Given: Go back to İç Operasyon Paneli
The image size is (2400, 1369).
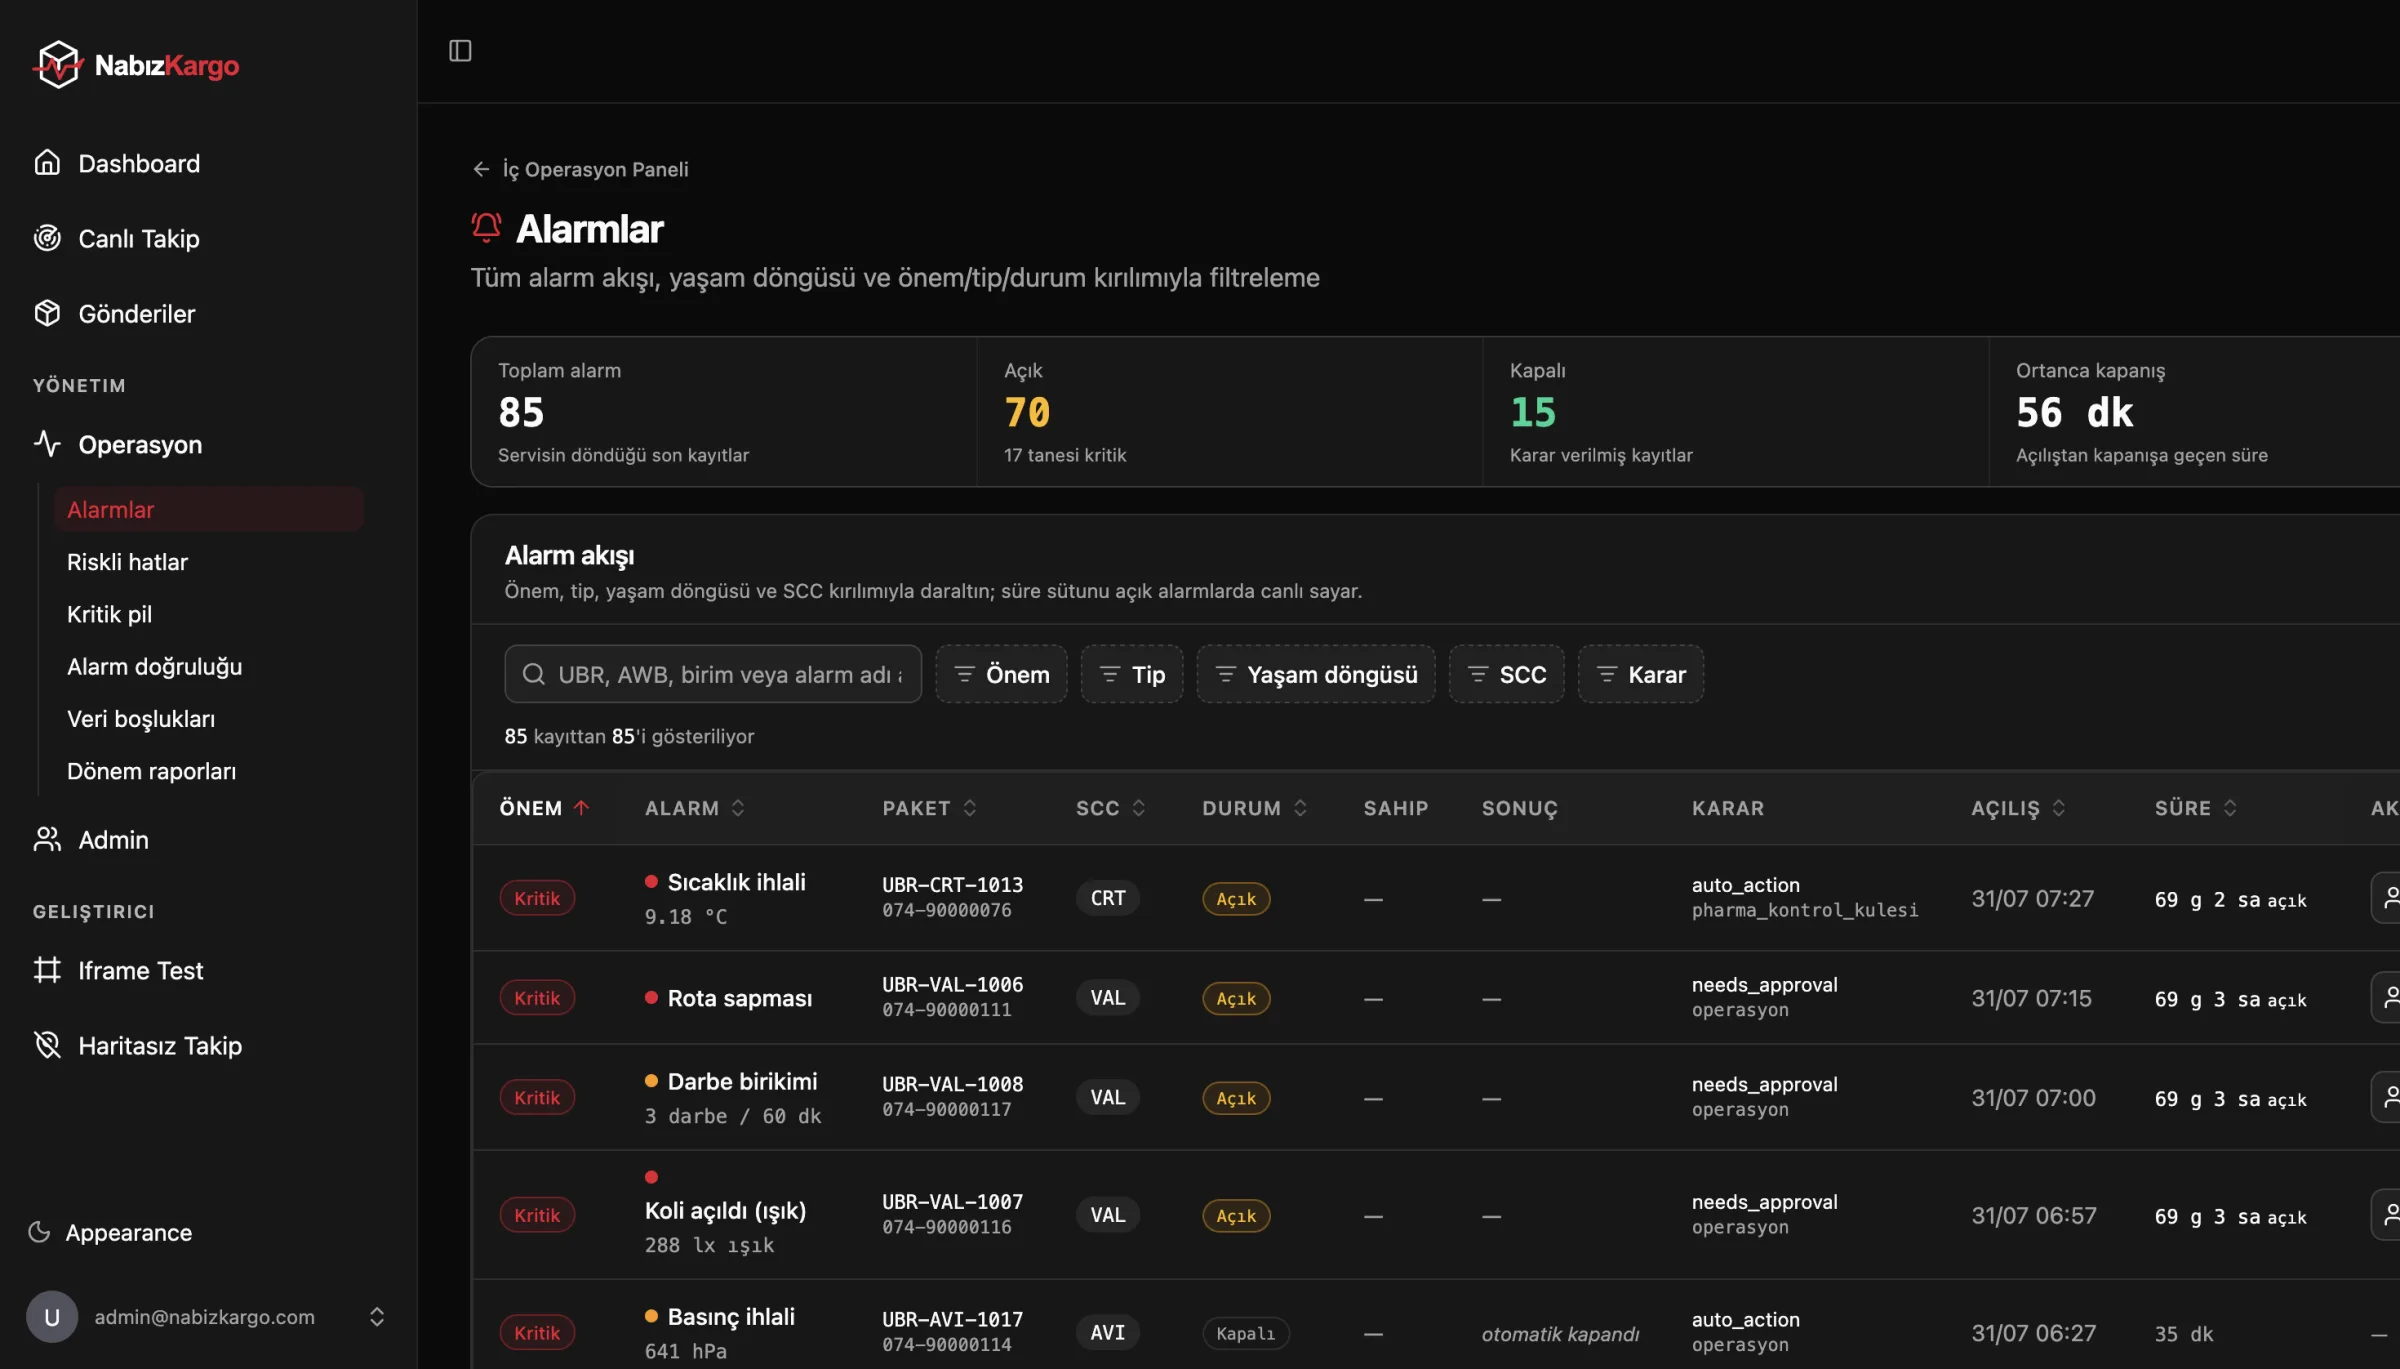Looking at the screenshot, I should pyautogui.click(x=580, y=169).
